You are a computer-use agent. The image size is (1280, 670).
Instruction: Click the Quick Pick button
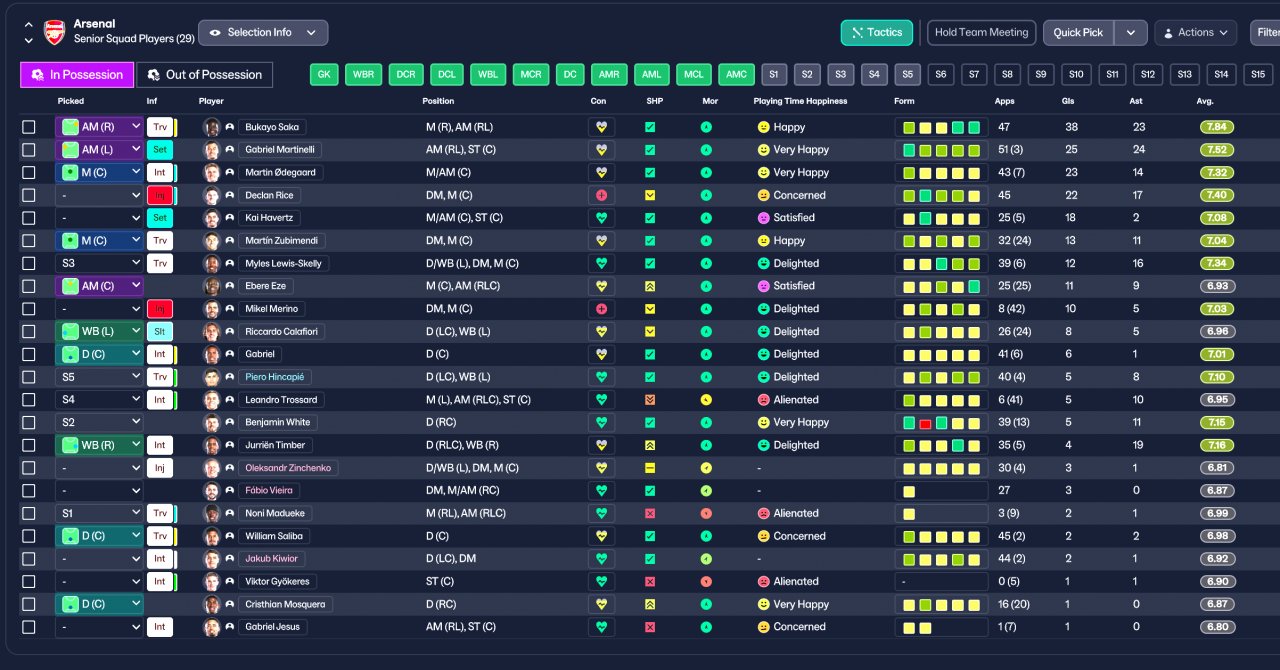point(1079,33)
